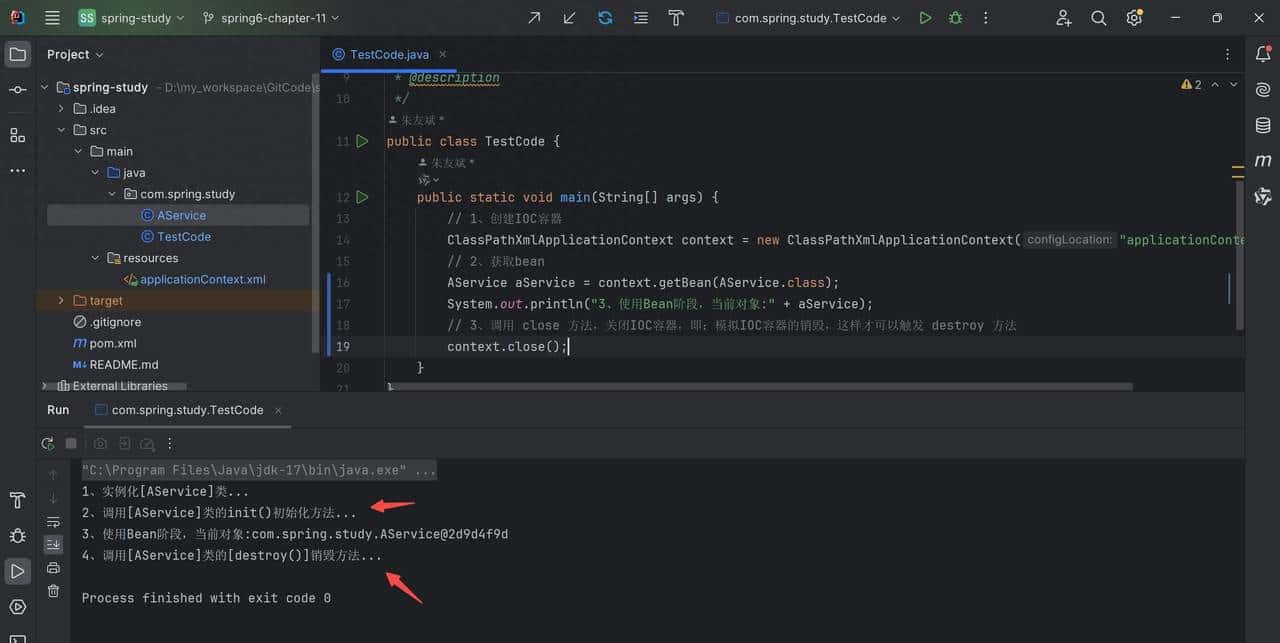Rerun TestCode from the Run panel toolbar
Viewport: 1280px width, 643px height.
(x=47, y=443)
